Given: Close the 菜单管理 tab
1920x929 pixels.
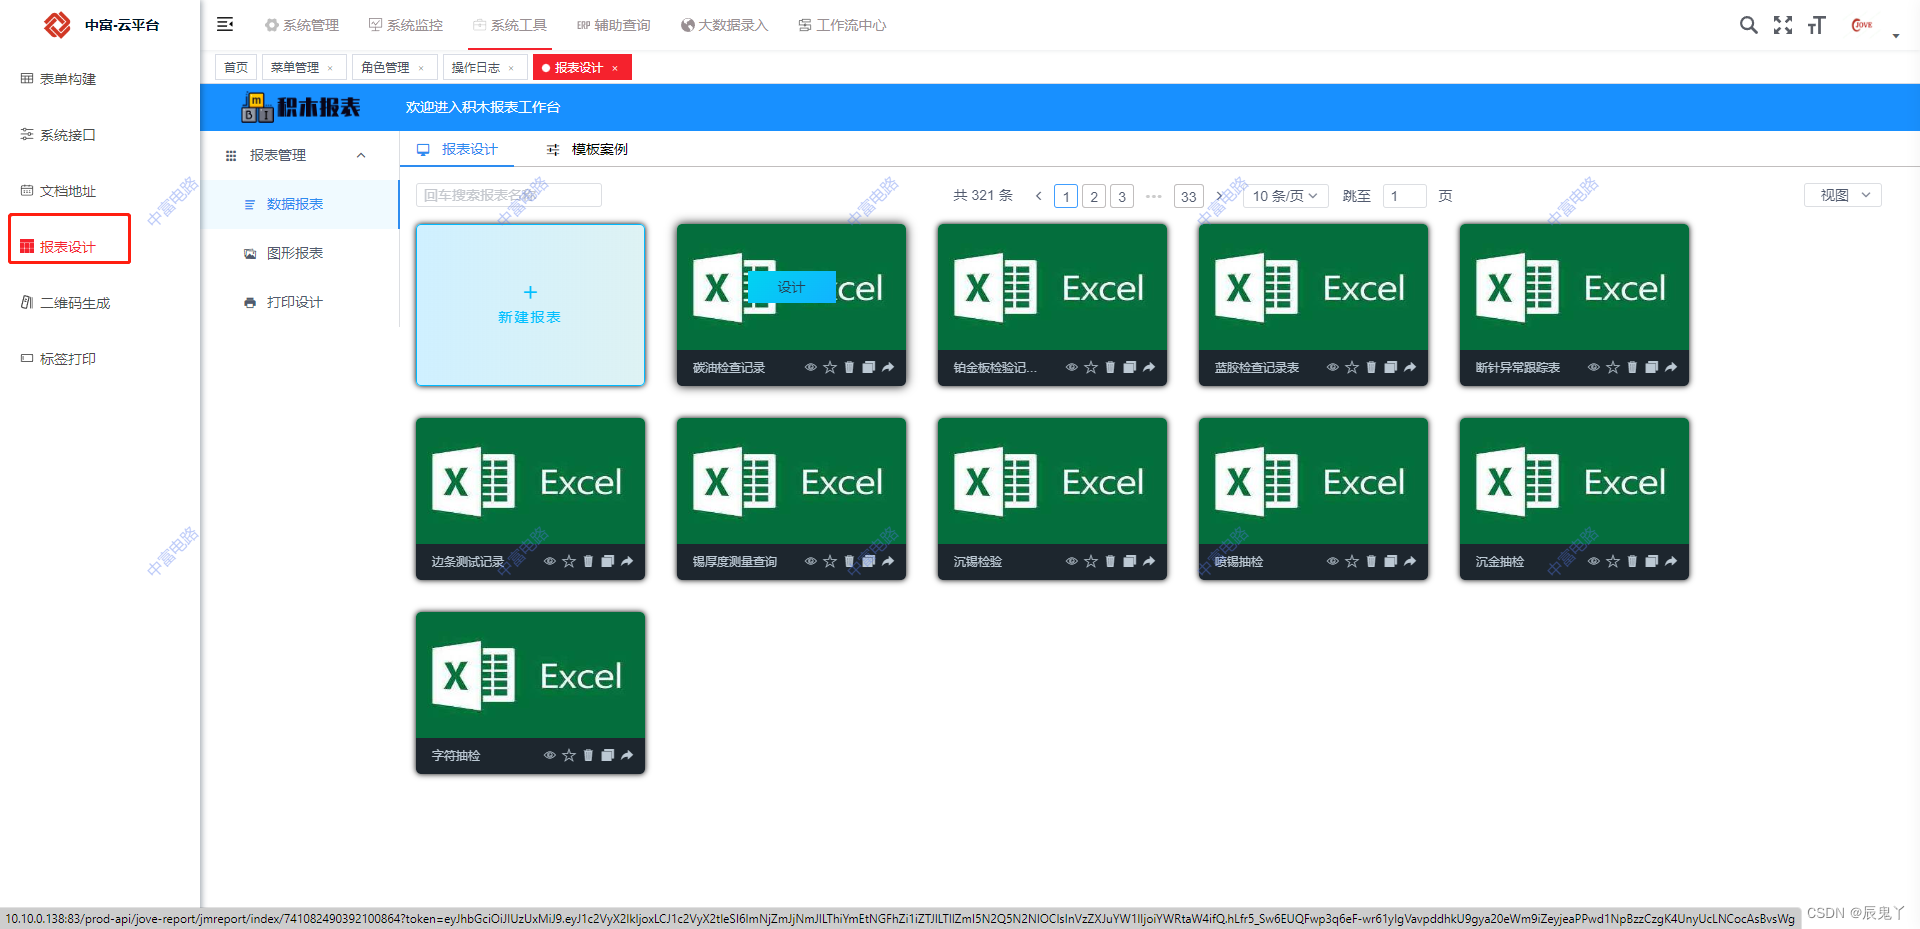Looking at the screenshot, I should pyautogui.click(x=330, y=68).
